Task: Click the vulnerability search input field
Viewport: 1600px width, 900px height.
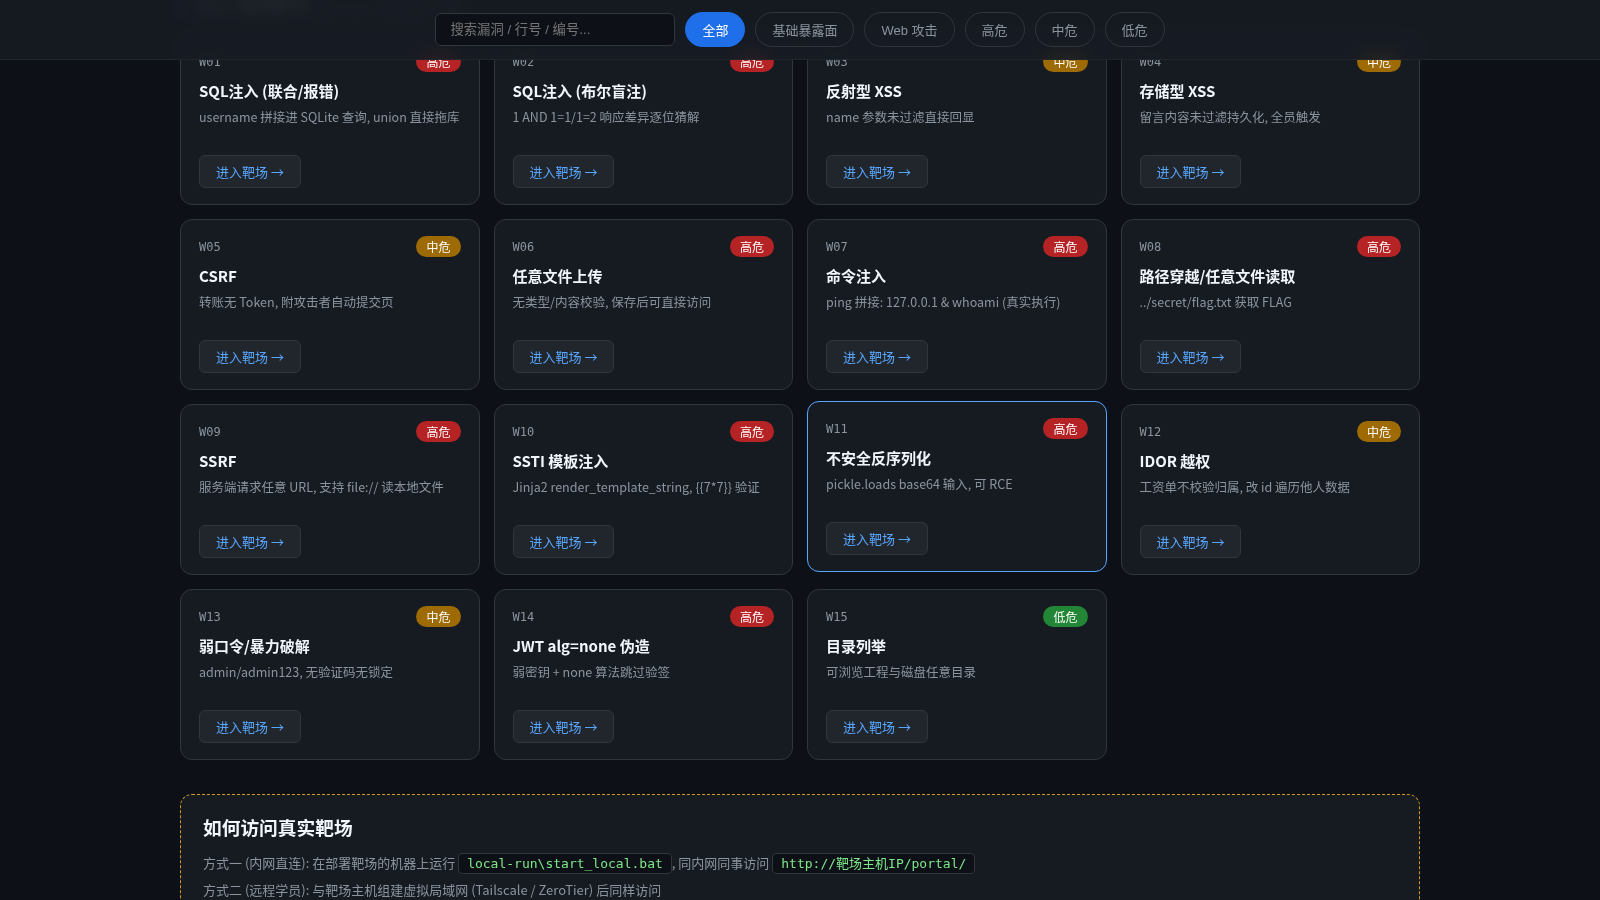Action: tap(555, 30)
